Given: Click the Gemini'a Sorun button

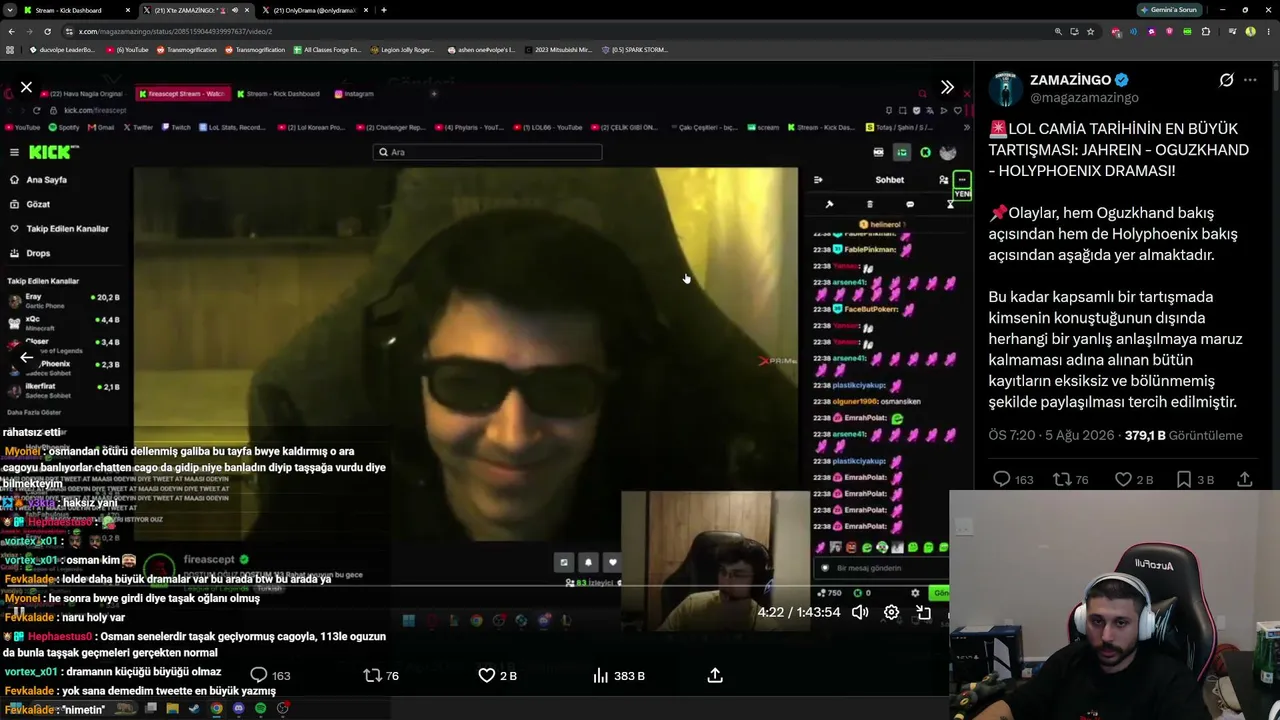Looking at the screenshot, I should click(1169, 10).
